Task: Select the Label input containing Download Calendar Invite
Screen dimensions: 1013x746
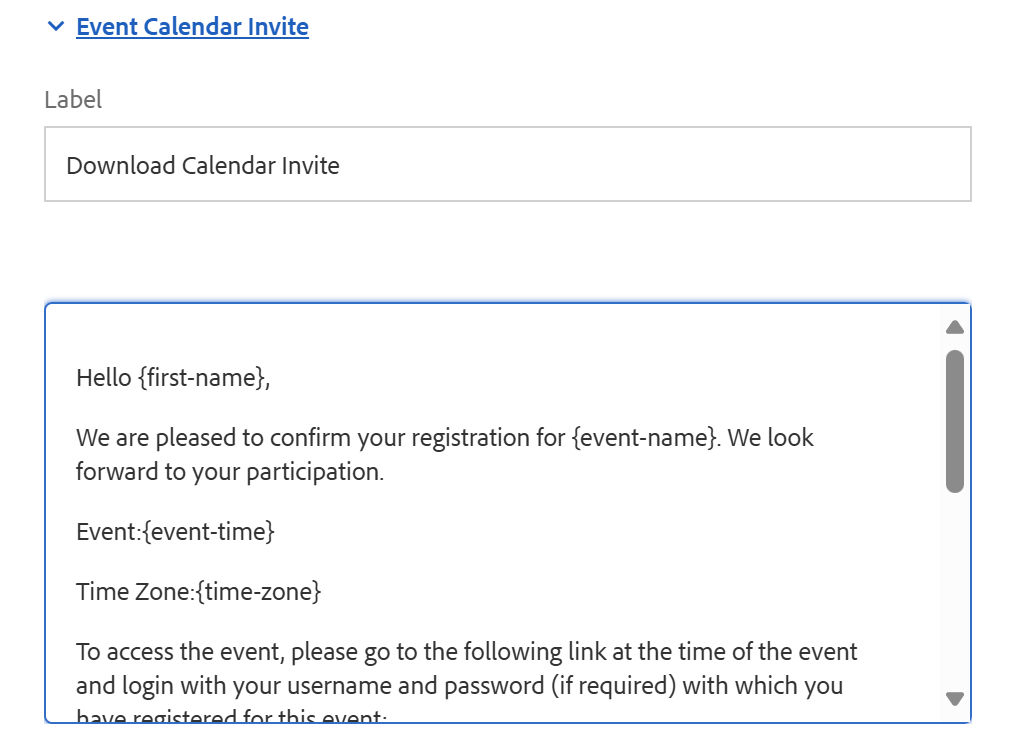Action: tap(400, 163)
